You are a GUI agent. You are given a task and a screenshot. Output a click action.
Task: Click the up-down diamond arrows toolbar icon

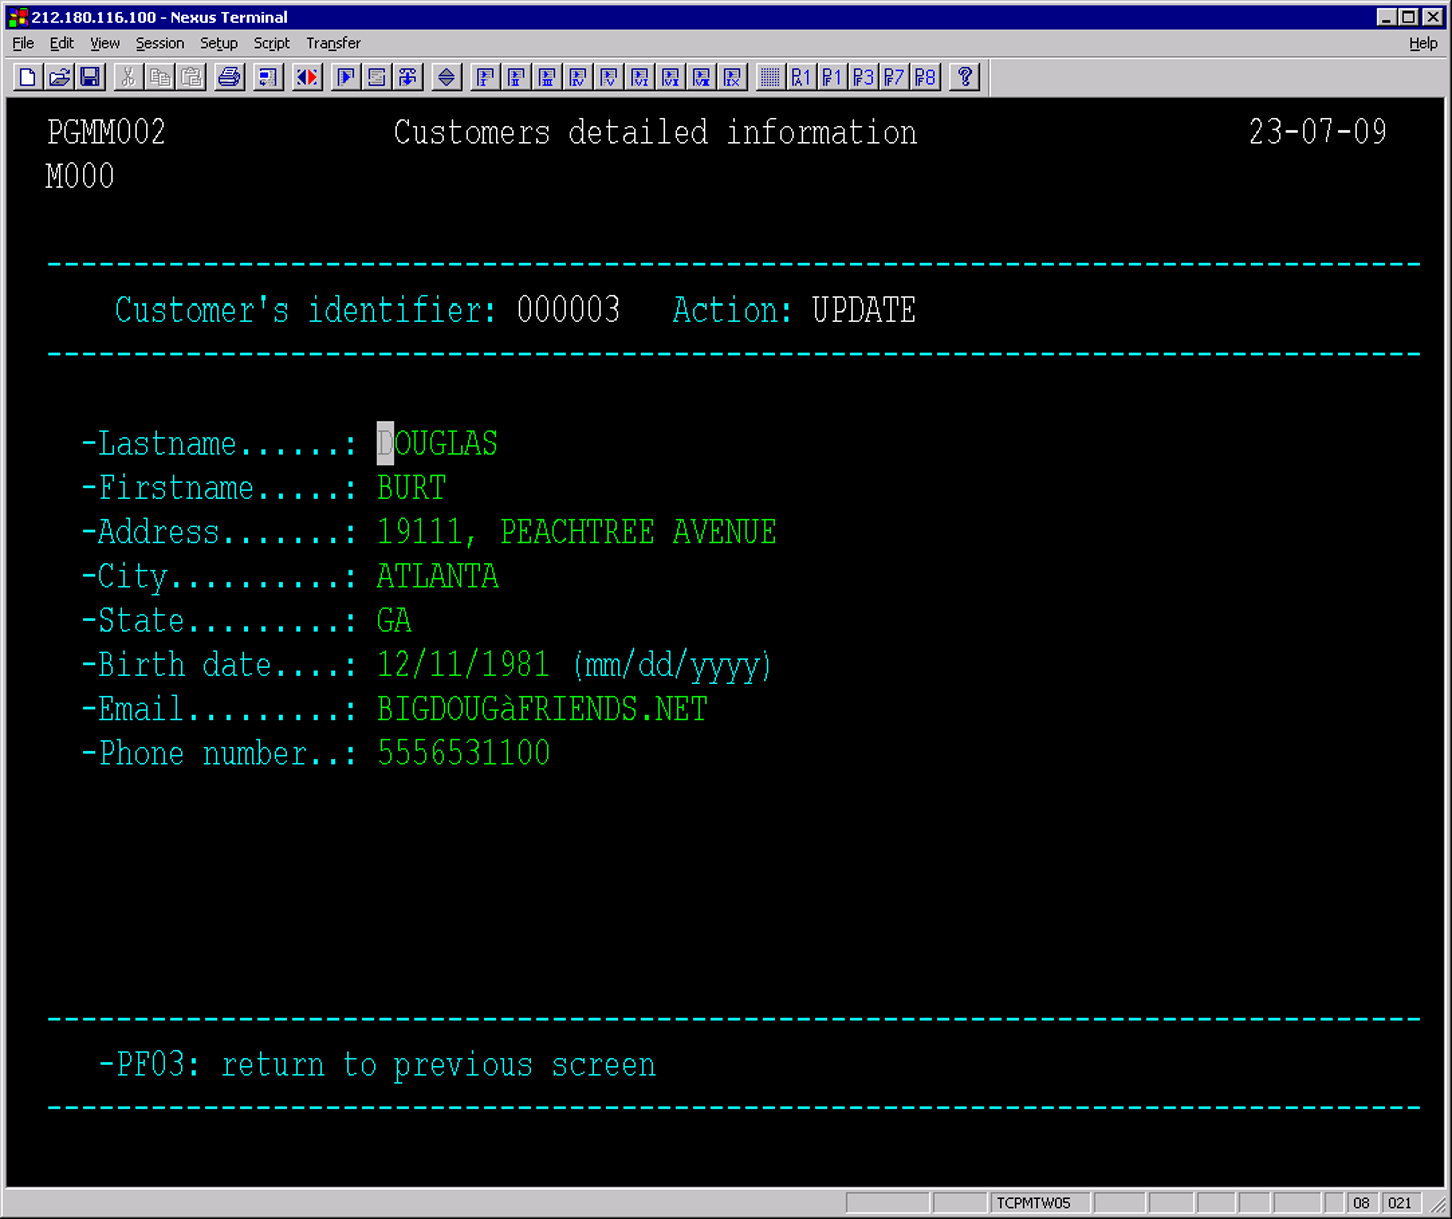point(447,77)
